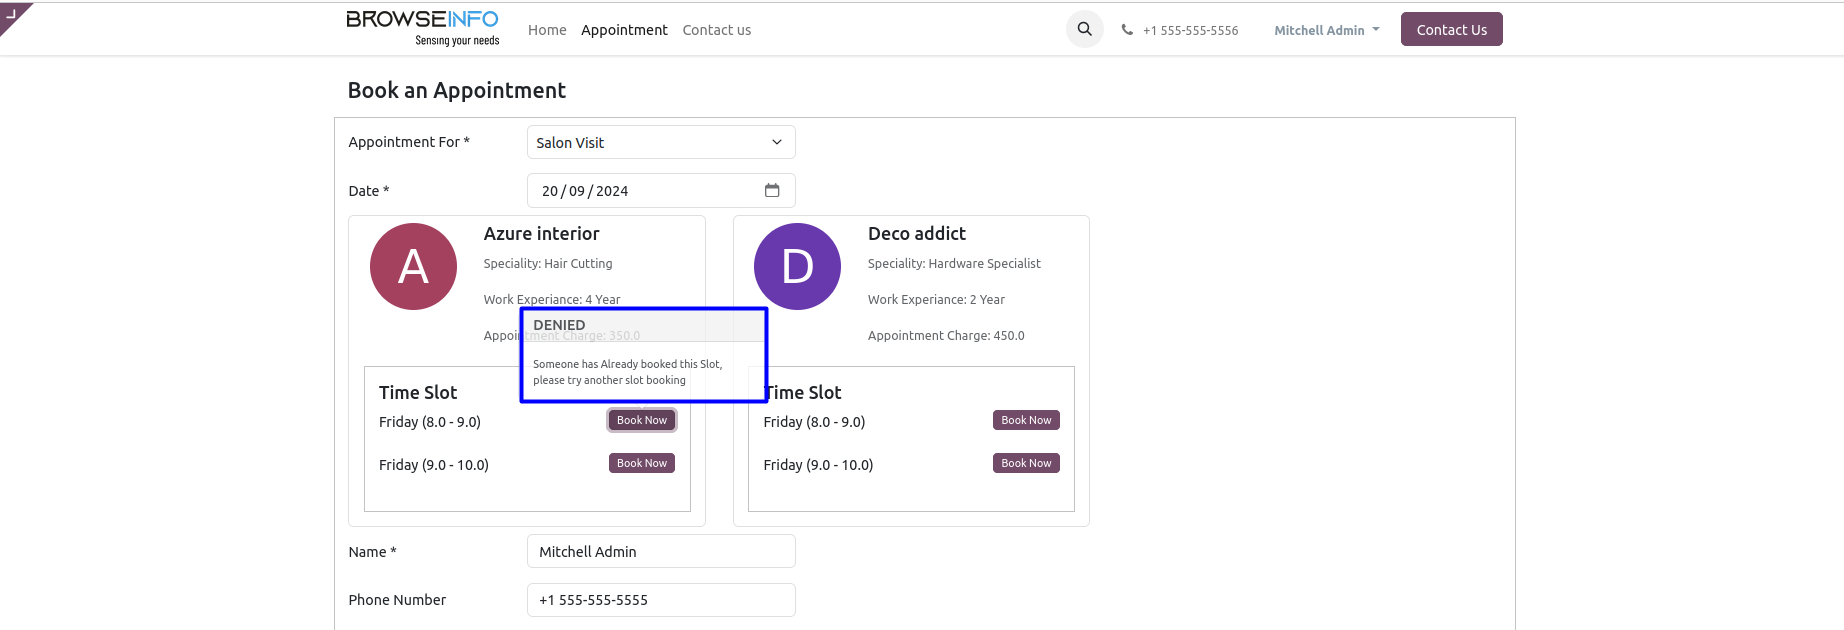Click the Phone Number input field
This screenshot has height=630, width=1844.
pos(661,600)
